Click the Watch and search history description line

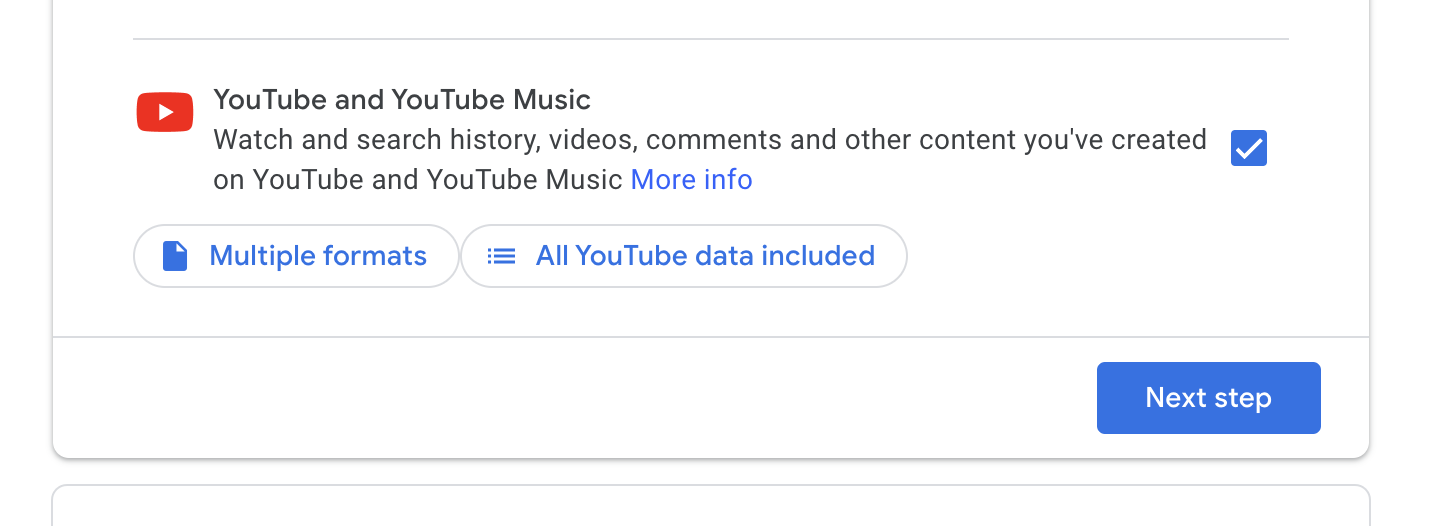[x=710, y=140]
